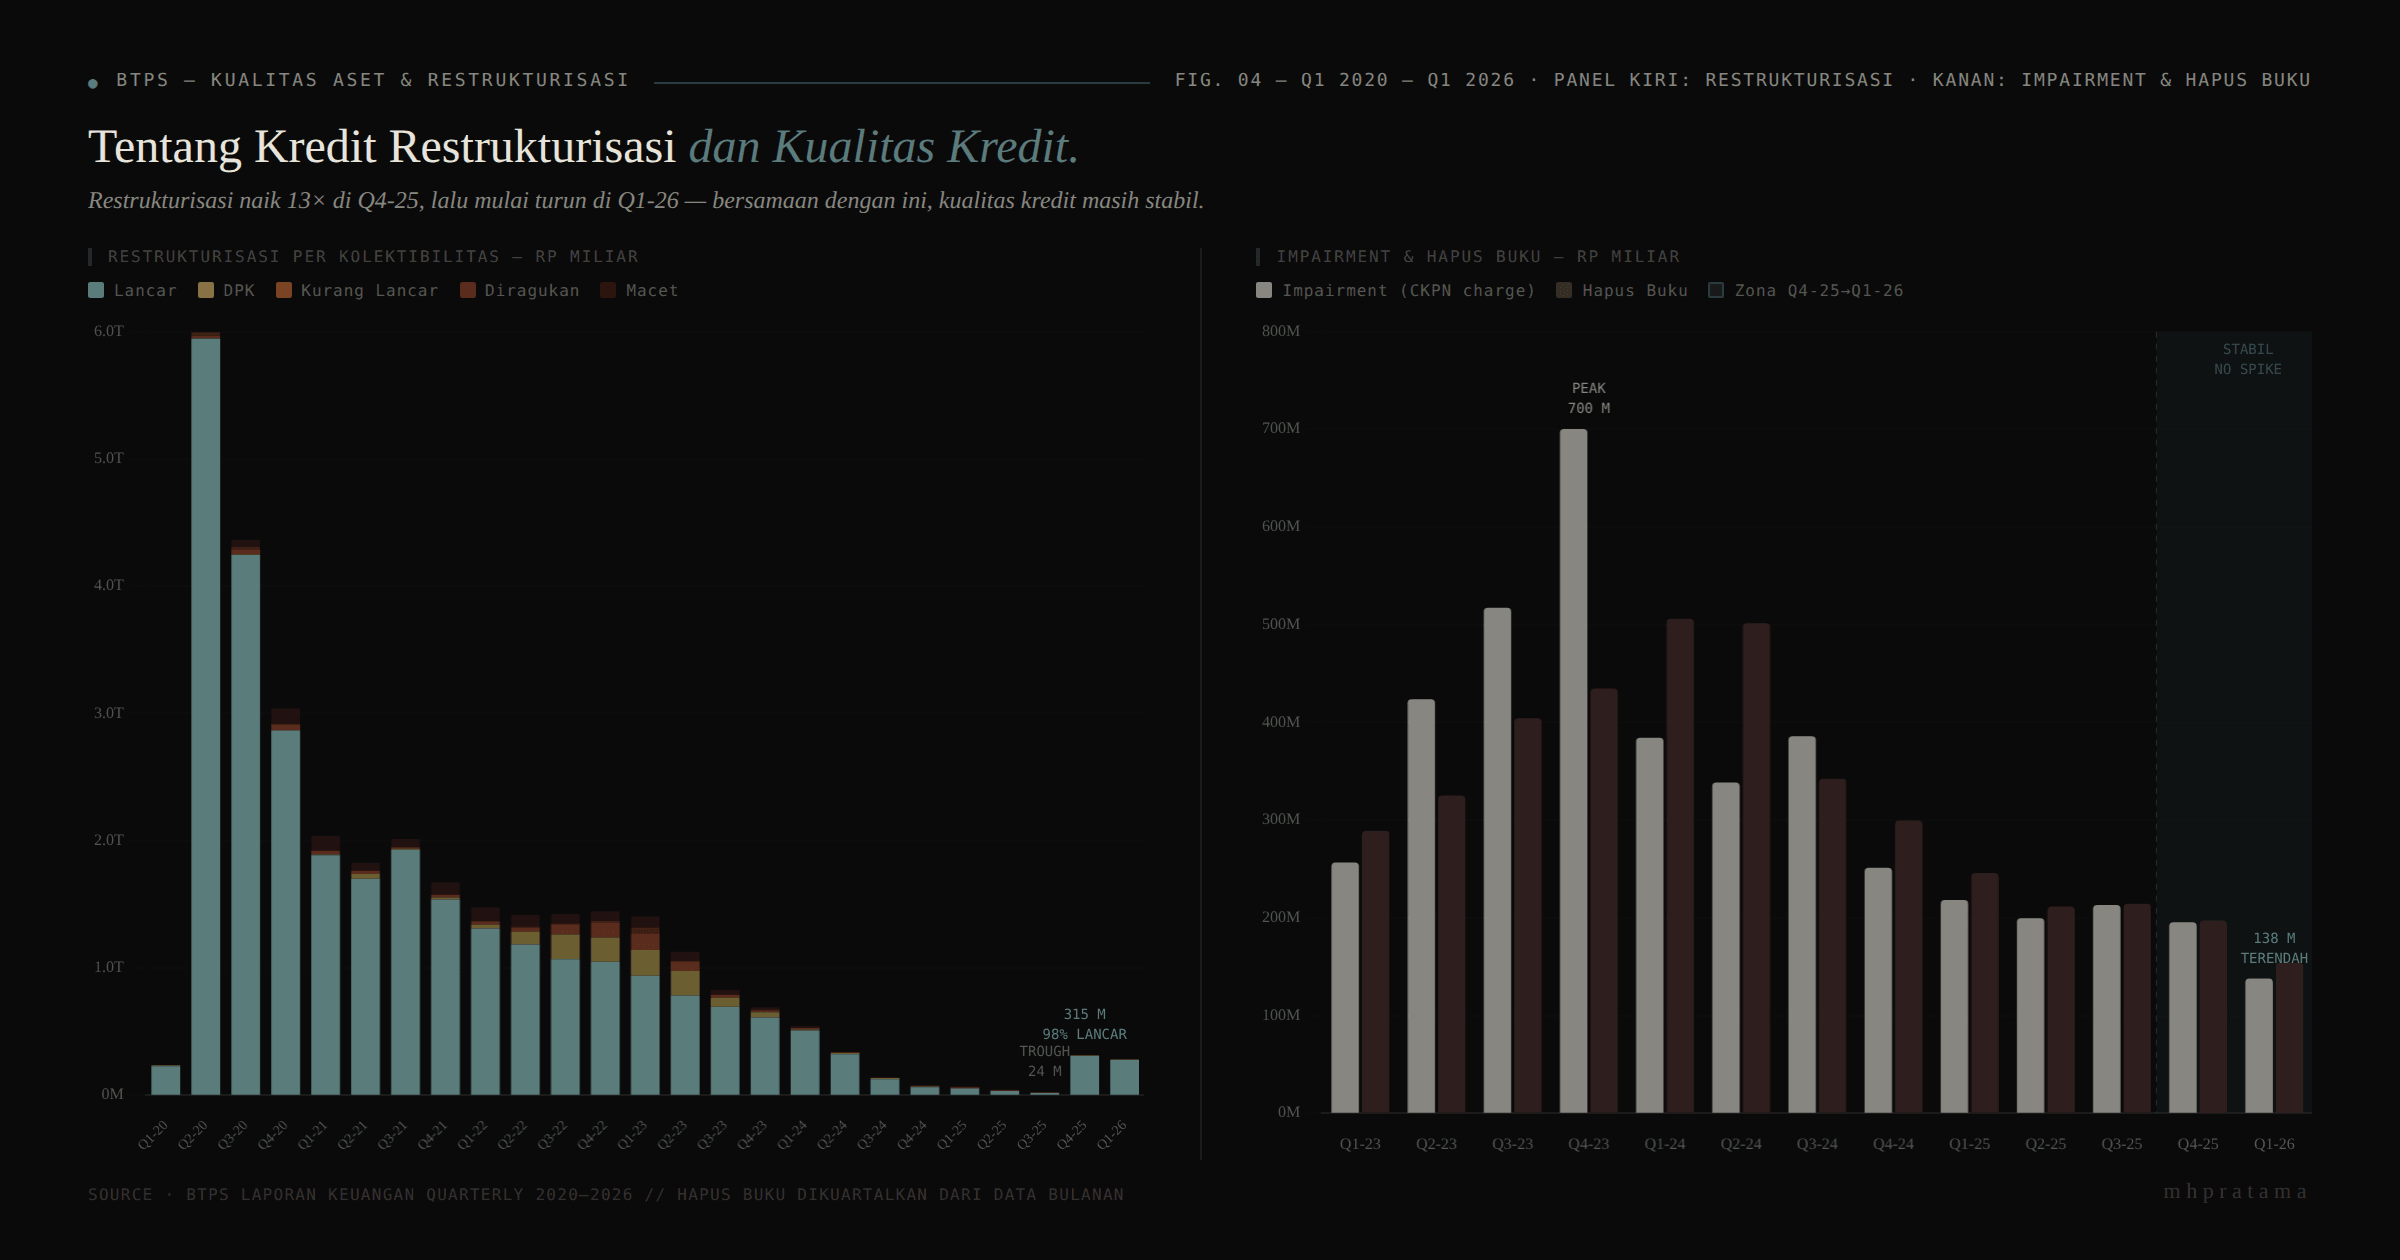This screenshot has width=2400, height=1260.
Task: Select the Q3-20 restructuring bar
Action: pos(246,817)
